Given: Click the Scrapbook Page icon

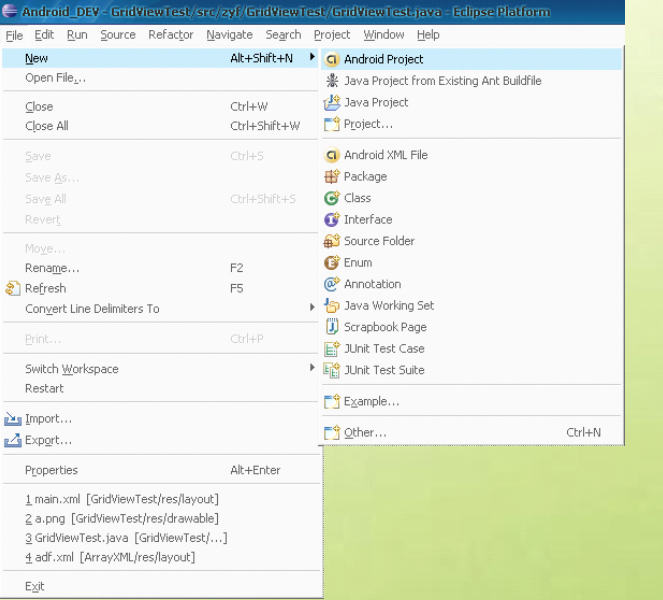Looking at the screenshot, I should pyautogui.click(x=332, y=327).
